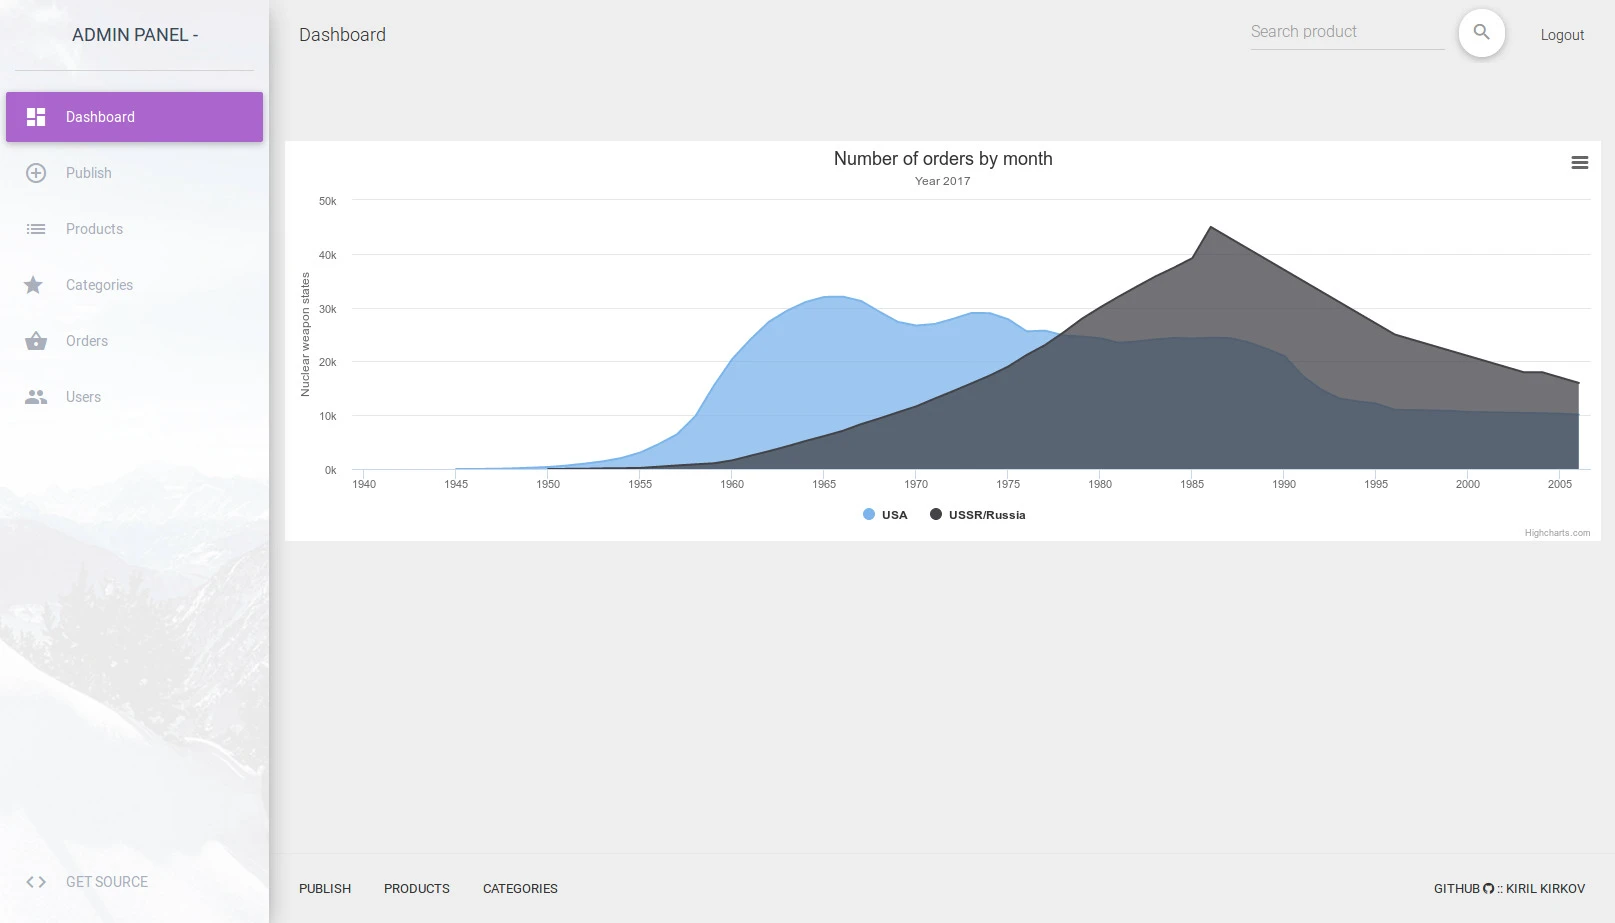Log out using the Logout link
The width and height of the screenshot is (1615, 923).
click(x=1562, y=35)
